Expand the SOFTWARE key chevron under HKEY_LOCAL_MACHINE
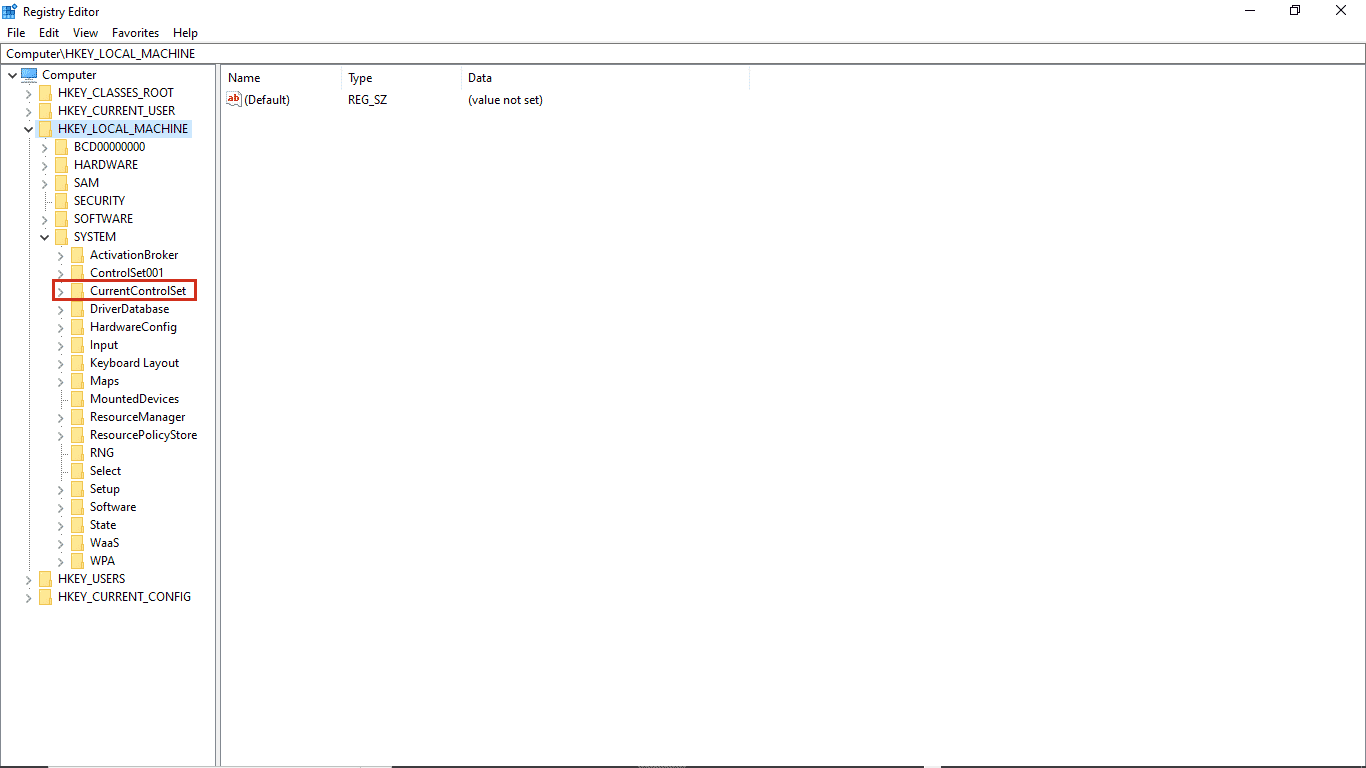 tap(44, 219)
